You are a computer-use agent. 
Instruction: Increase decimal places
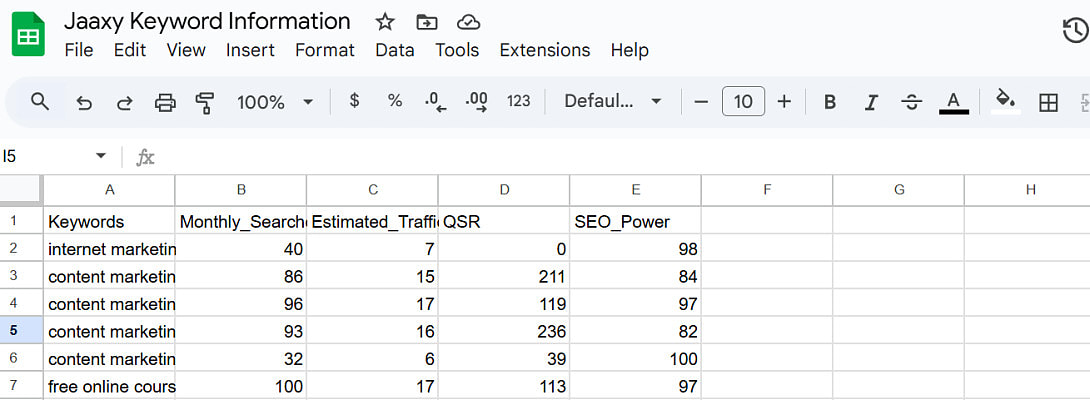(x=476, y=102)
